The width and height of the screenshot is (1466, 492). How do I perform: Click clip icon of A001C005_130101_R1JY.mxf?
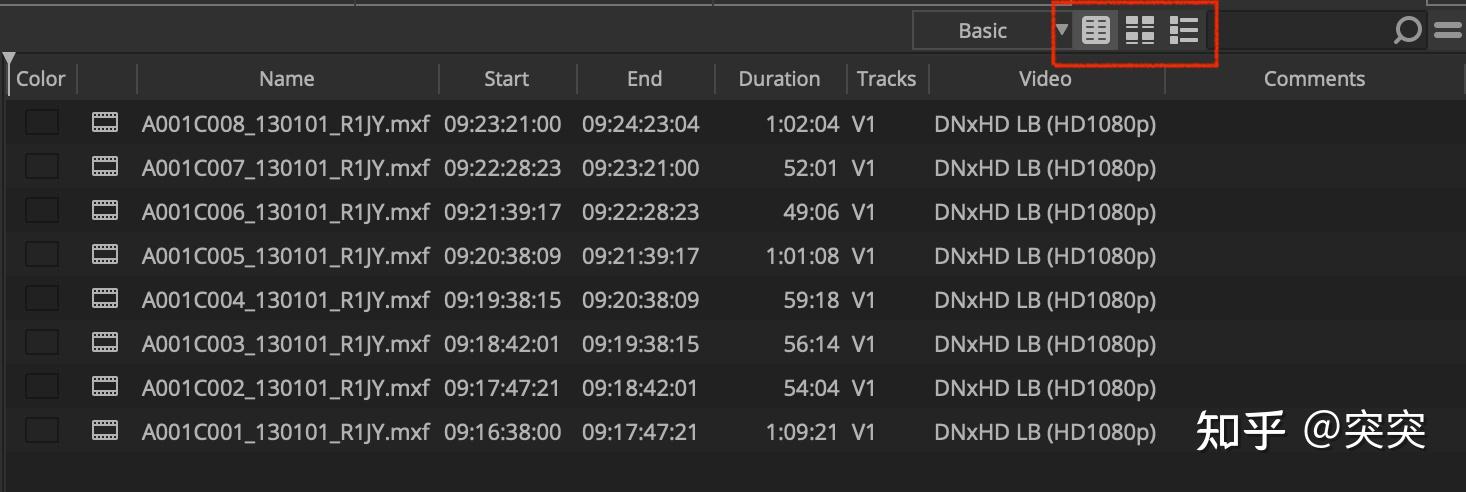coord(105,256)
